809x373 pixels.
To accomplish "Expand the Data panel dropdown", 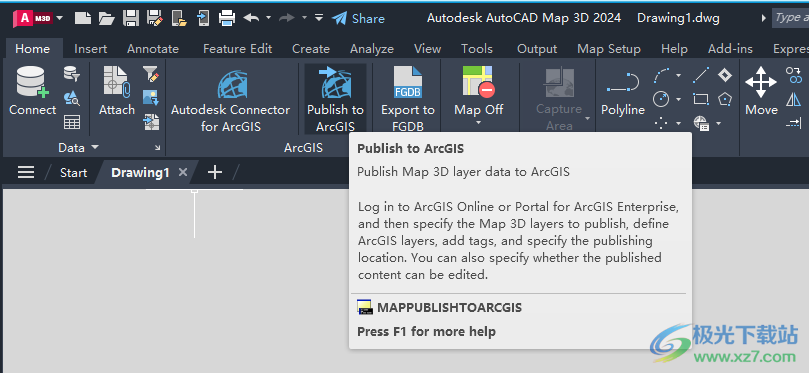I will (x=78, y=148).
